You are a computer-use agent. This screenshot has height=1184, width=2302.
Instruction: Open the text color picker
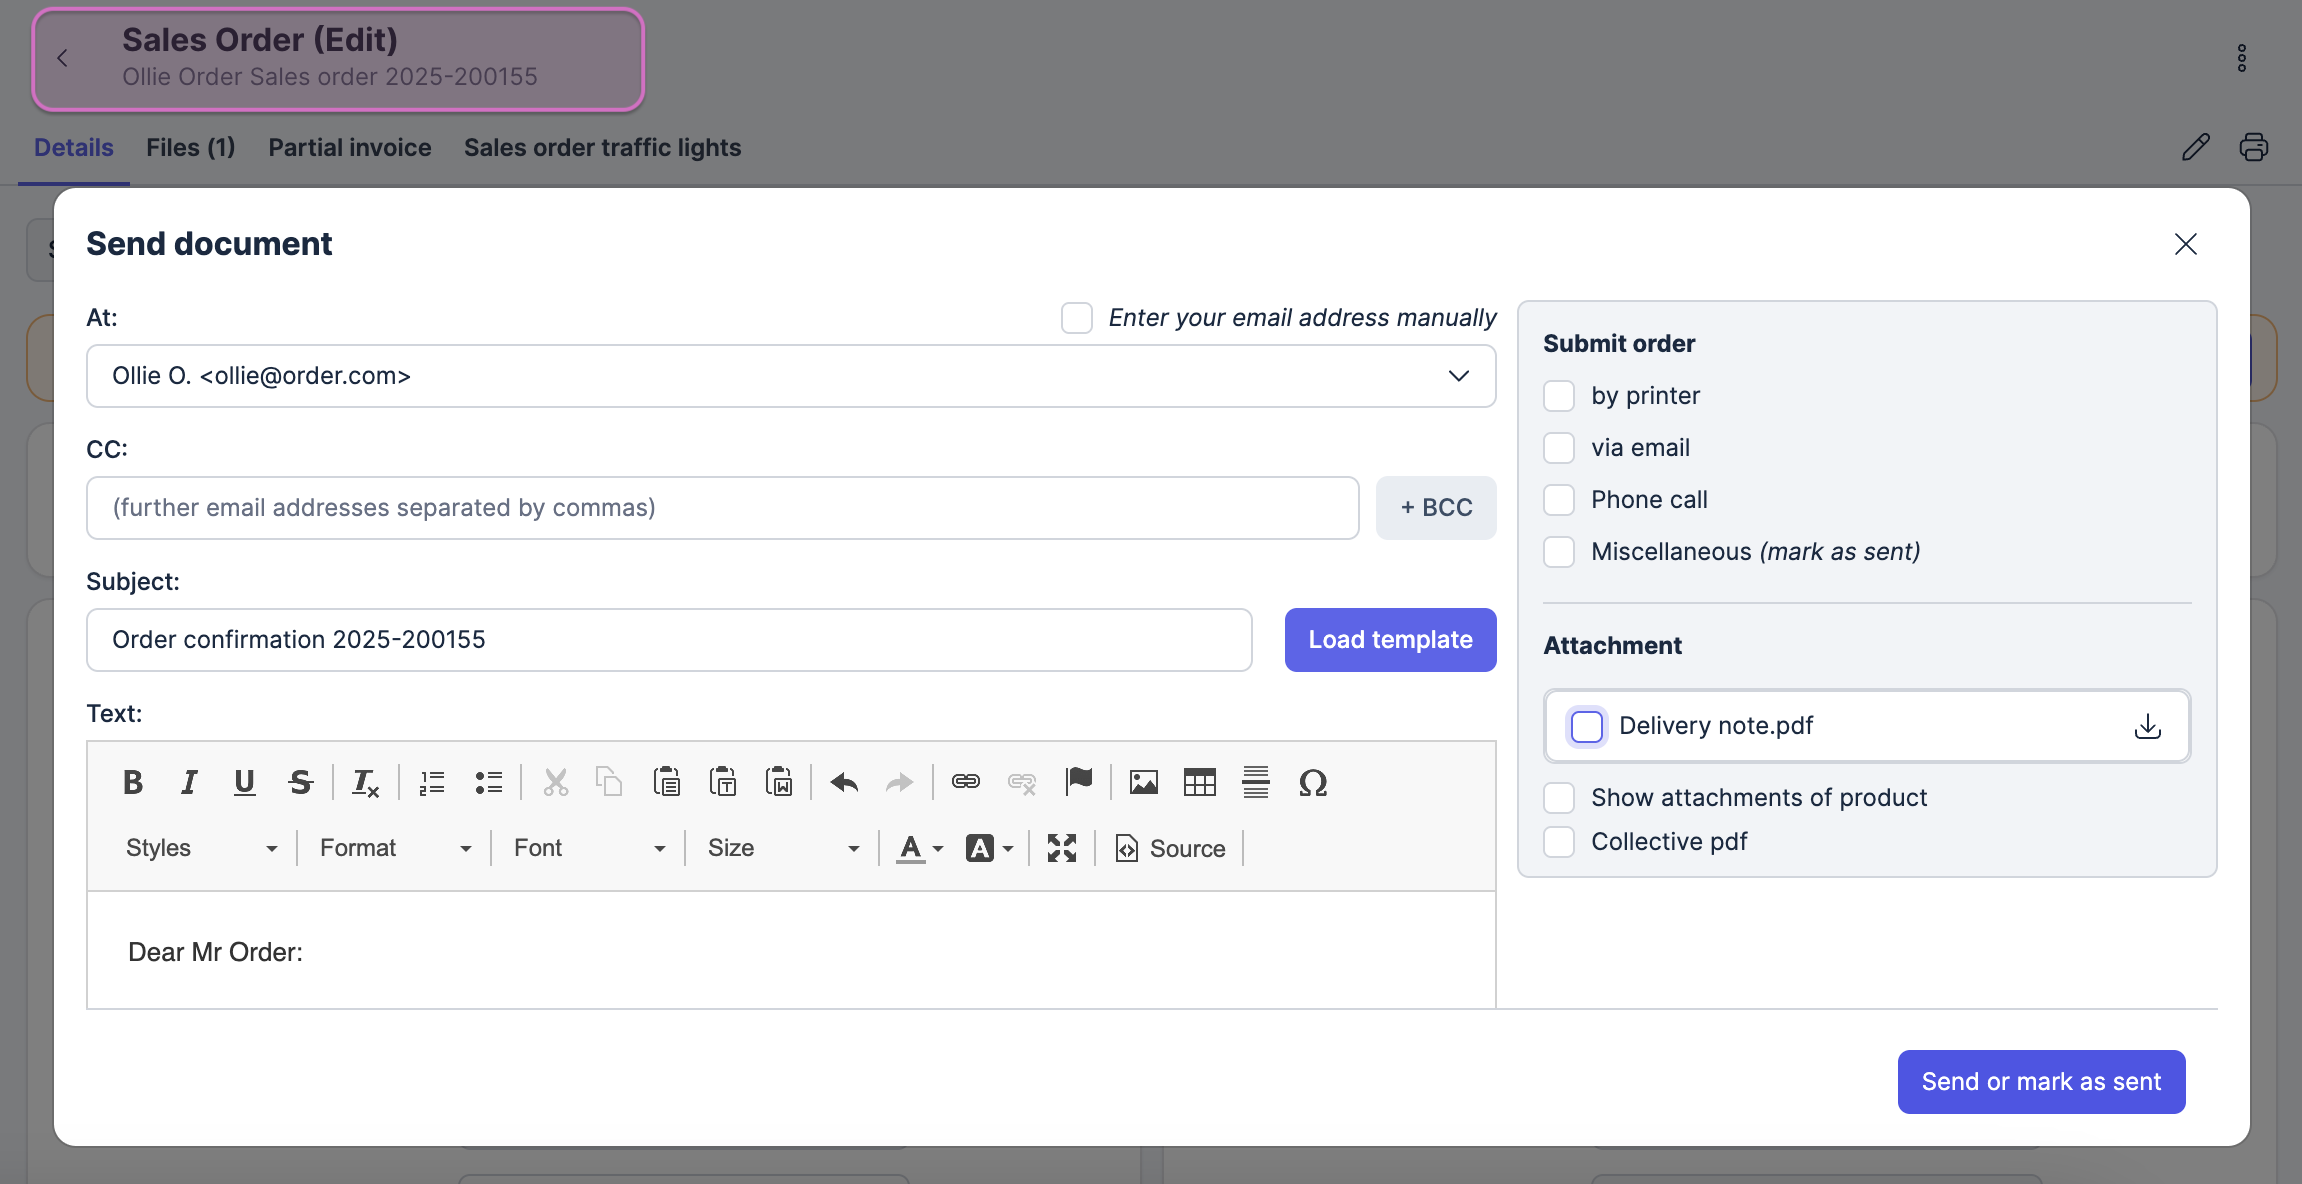click(919, 848)
